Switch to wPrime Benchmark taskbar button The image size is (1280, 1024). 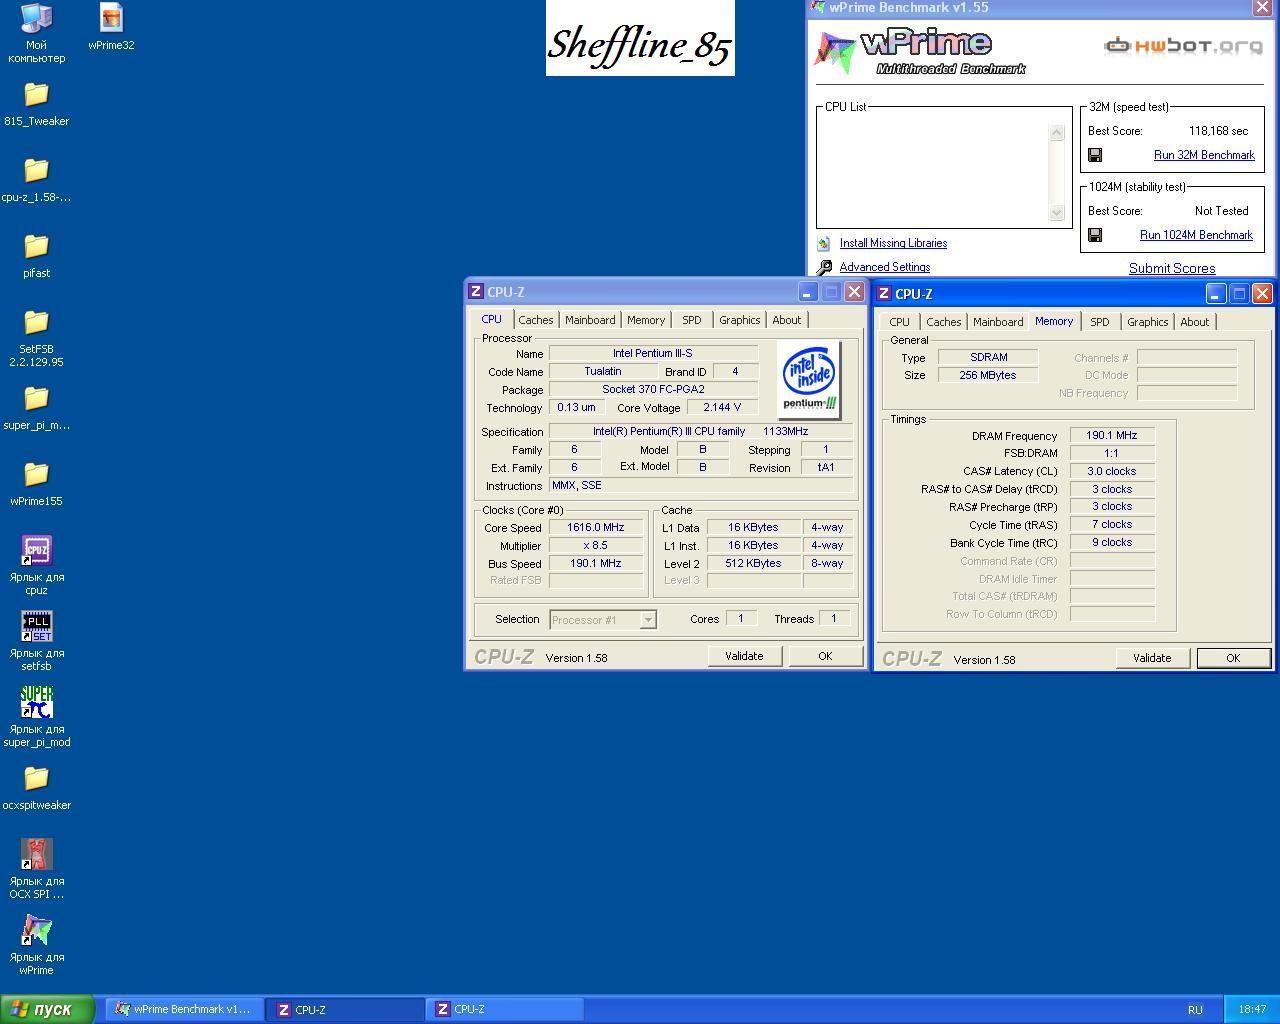coord(184,1009)
